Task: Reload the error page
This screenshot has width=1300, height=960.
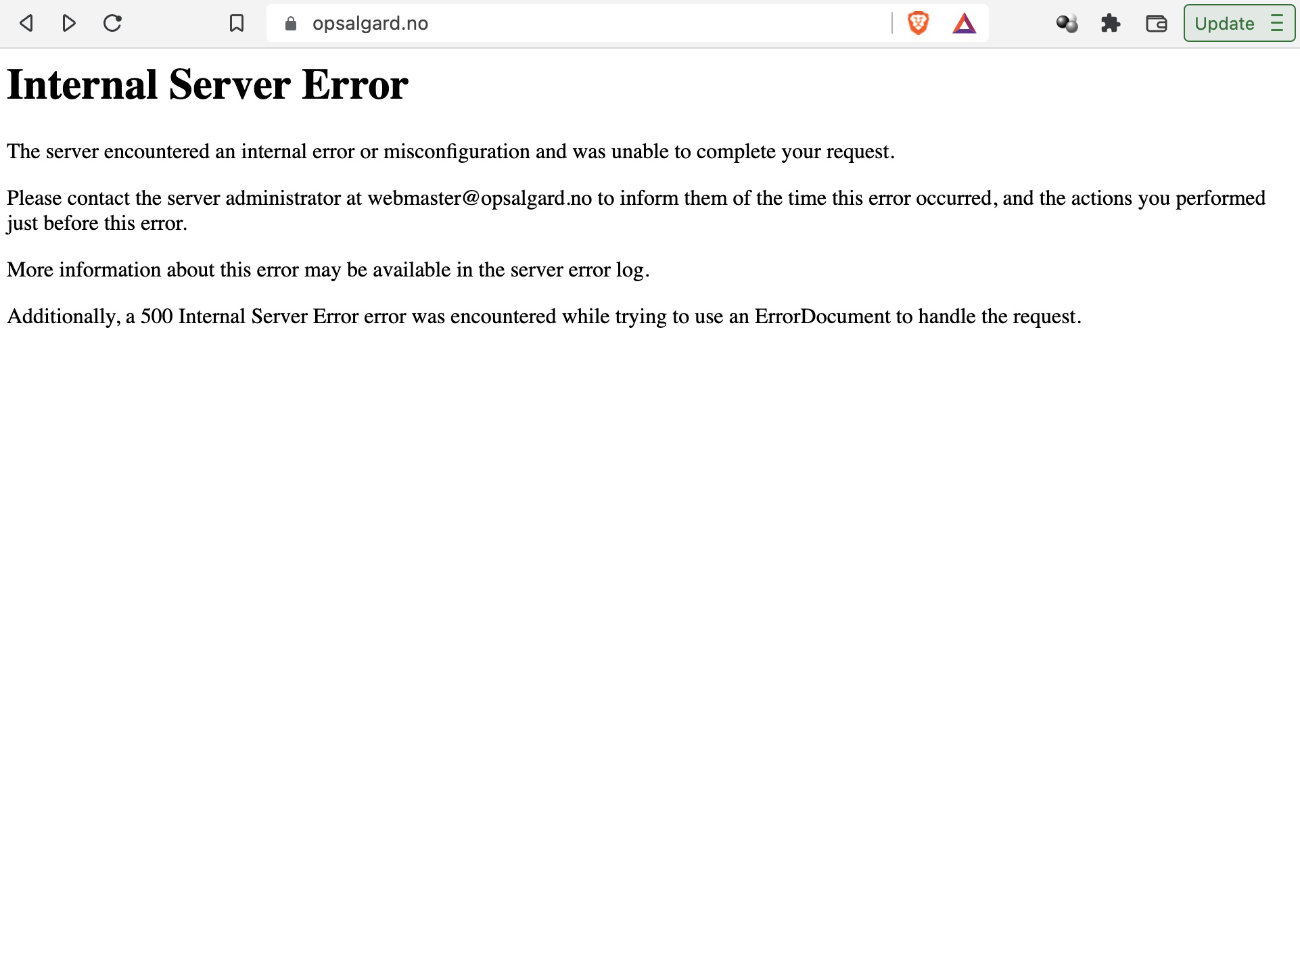Action: tap(112, 22)
